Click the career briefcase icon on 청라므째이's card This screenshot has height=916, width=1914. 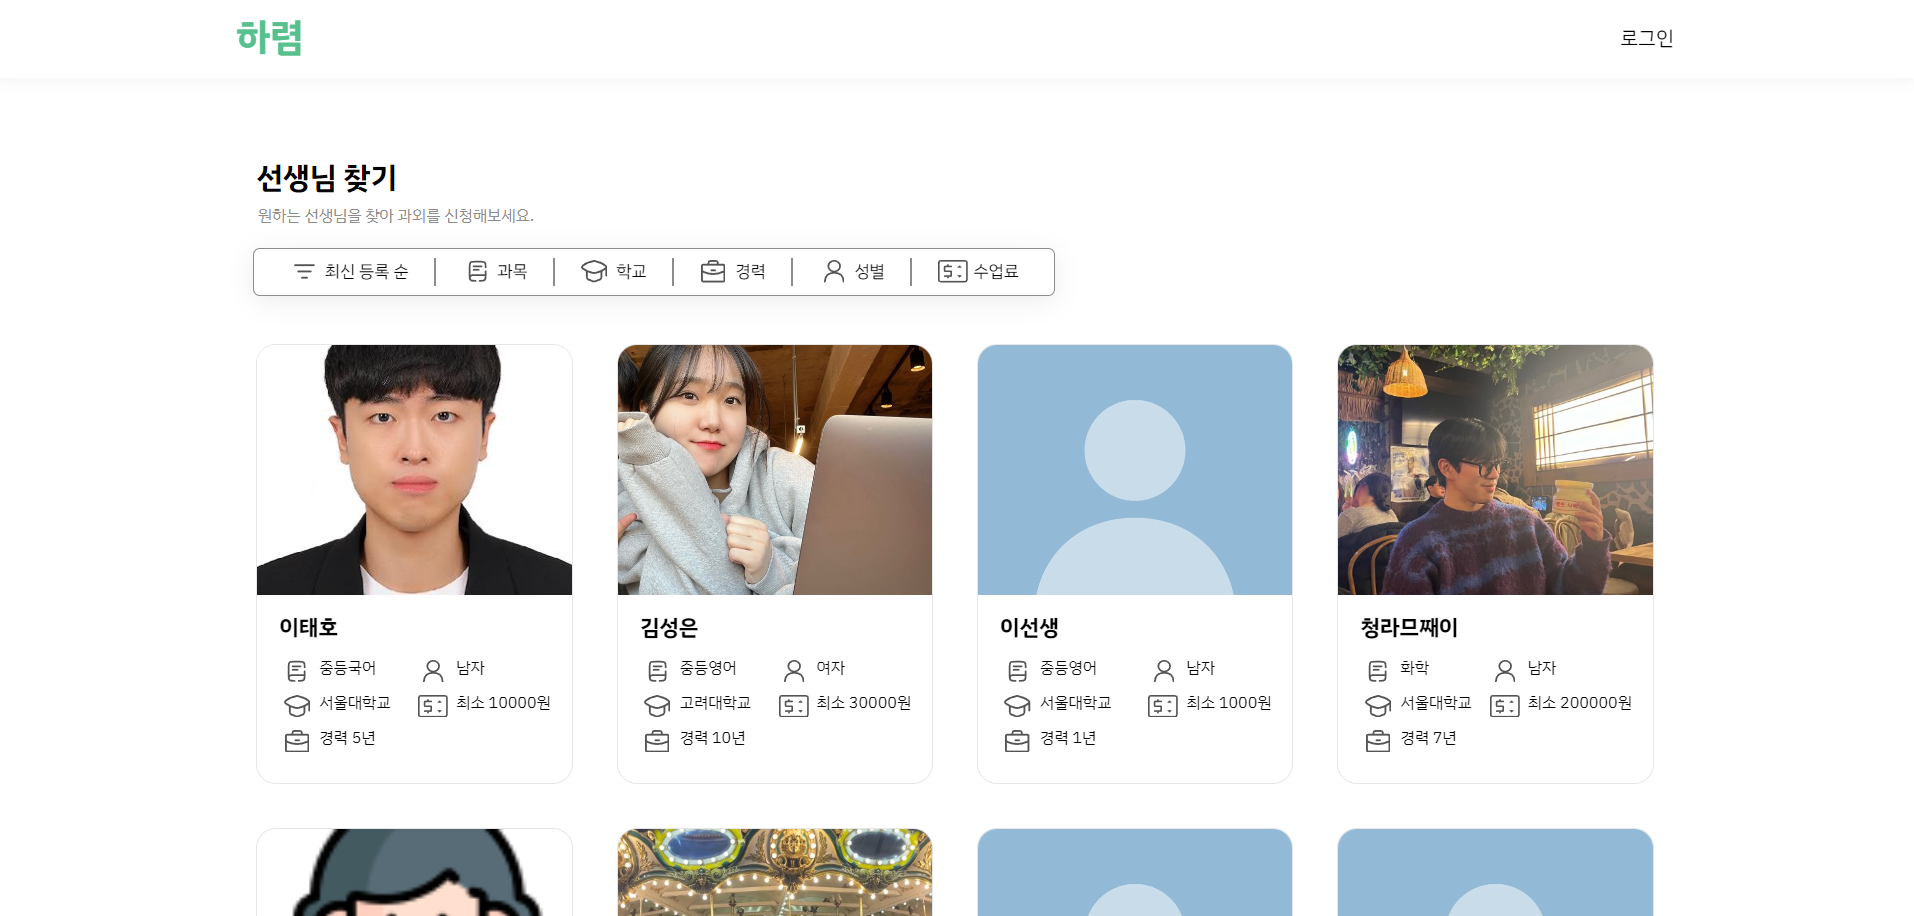tap(1378, 741)
